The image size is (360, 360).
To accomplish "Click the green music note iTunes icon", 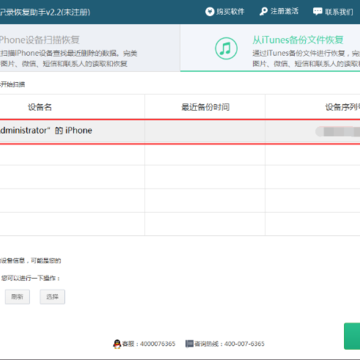I will tap(226, 49).
